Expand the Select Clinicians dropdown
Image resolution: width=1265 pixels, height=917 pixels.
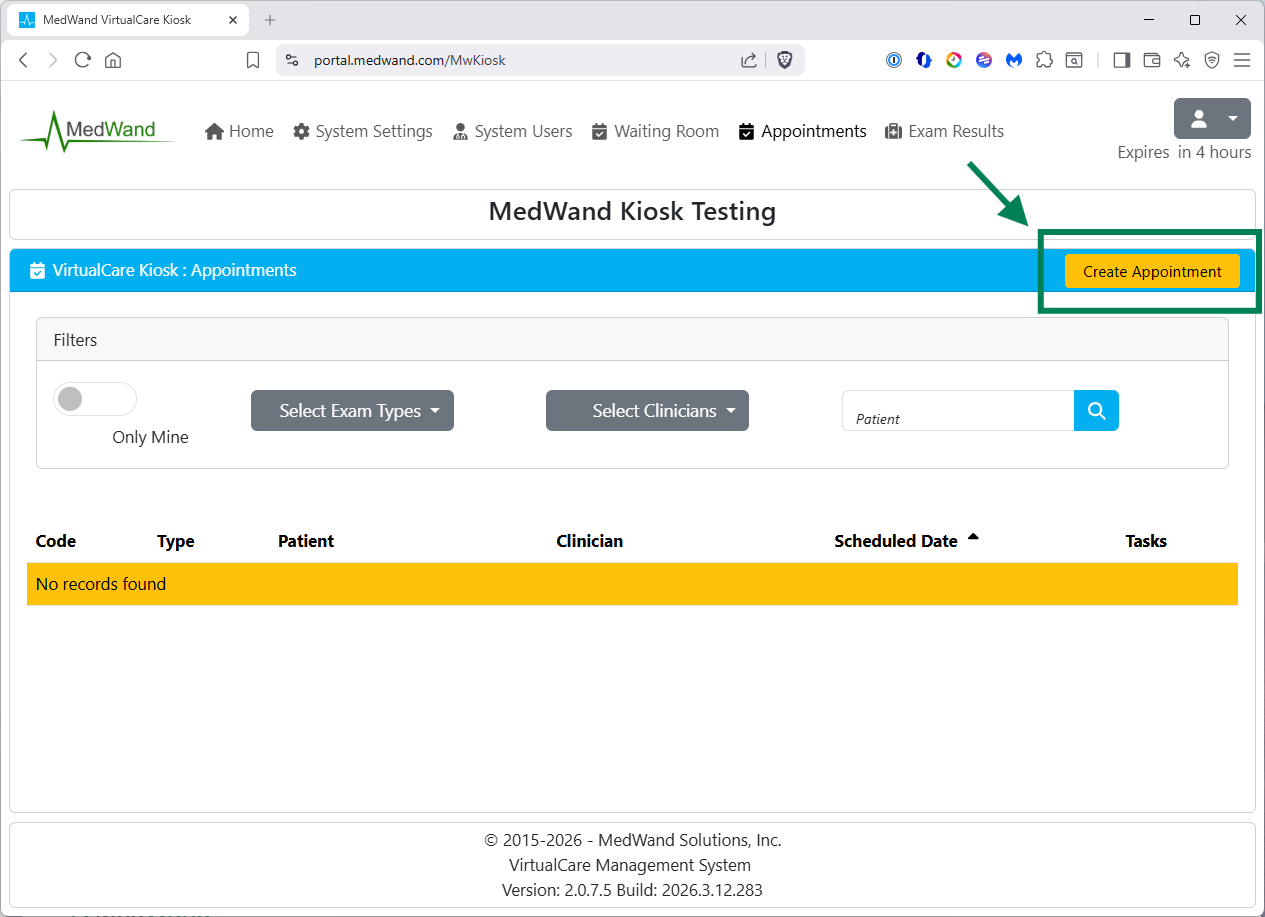click(647, 411)
